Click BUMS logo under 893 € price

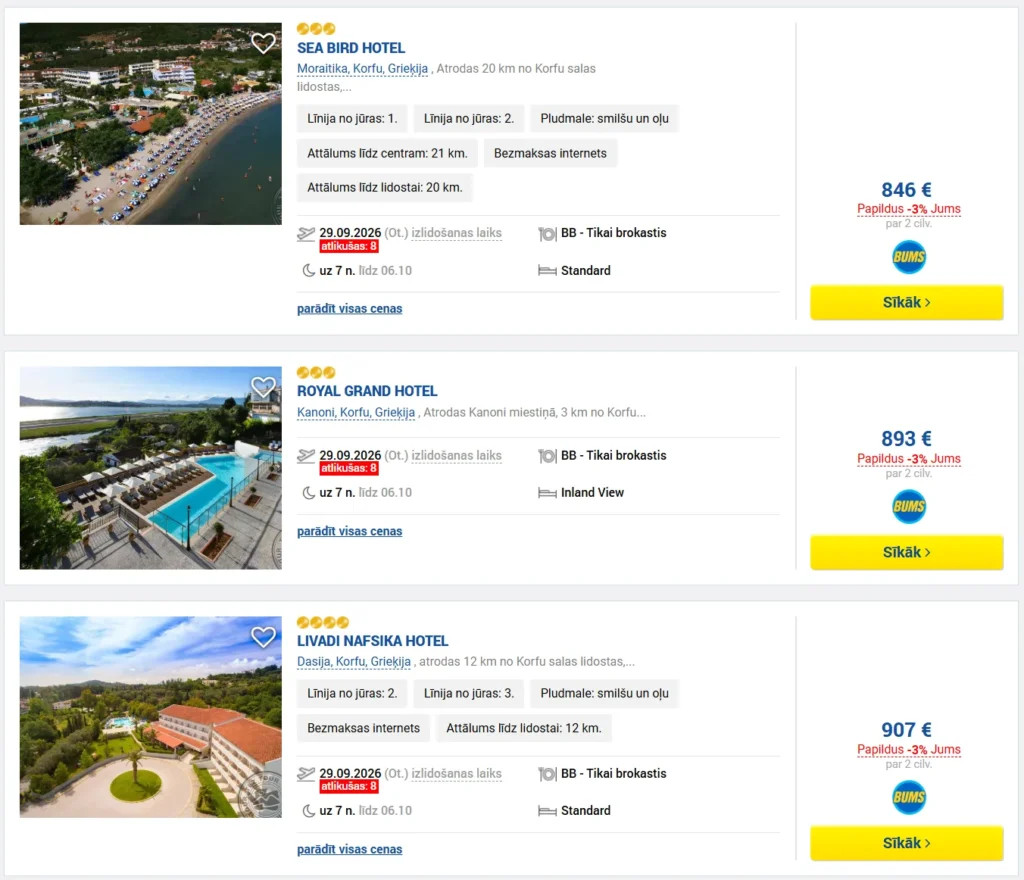pyautogui.click(x=908, y=507)
